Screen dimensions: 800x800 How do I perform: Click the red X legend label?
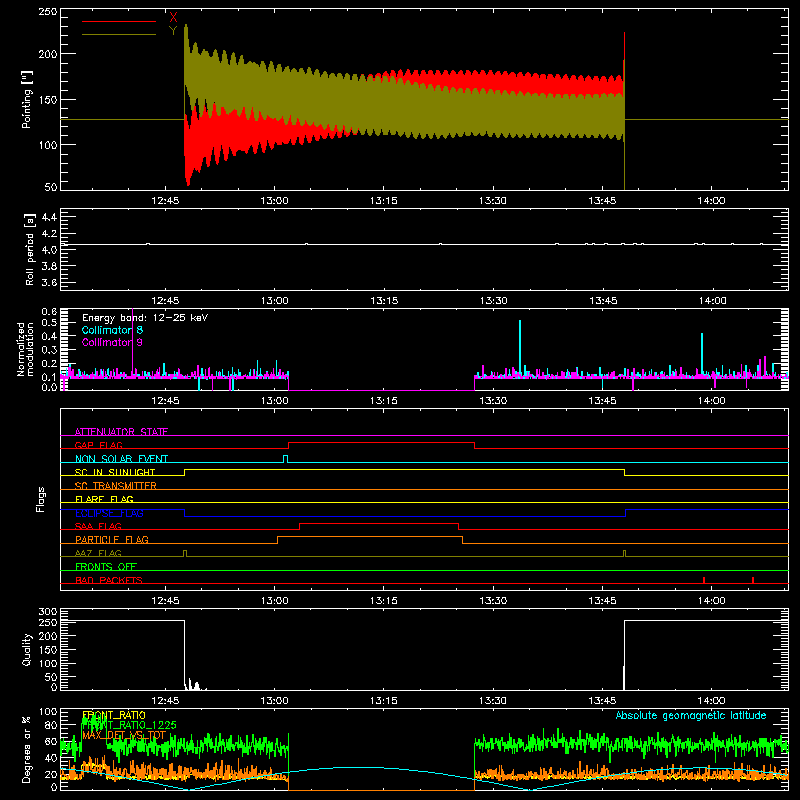[173, 18]
